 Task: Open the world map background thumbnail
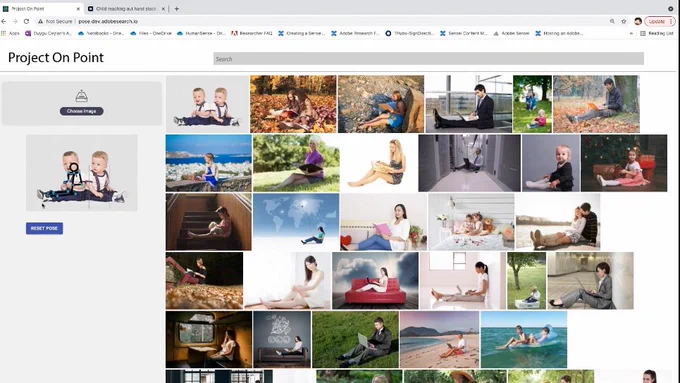coord(296,222)
